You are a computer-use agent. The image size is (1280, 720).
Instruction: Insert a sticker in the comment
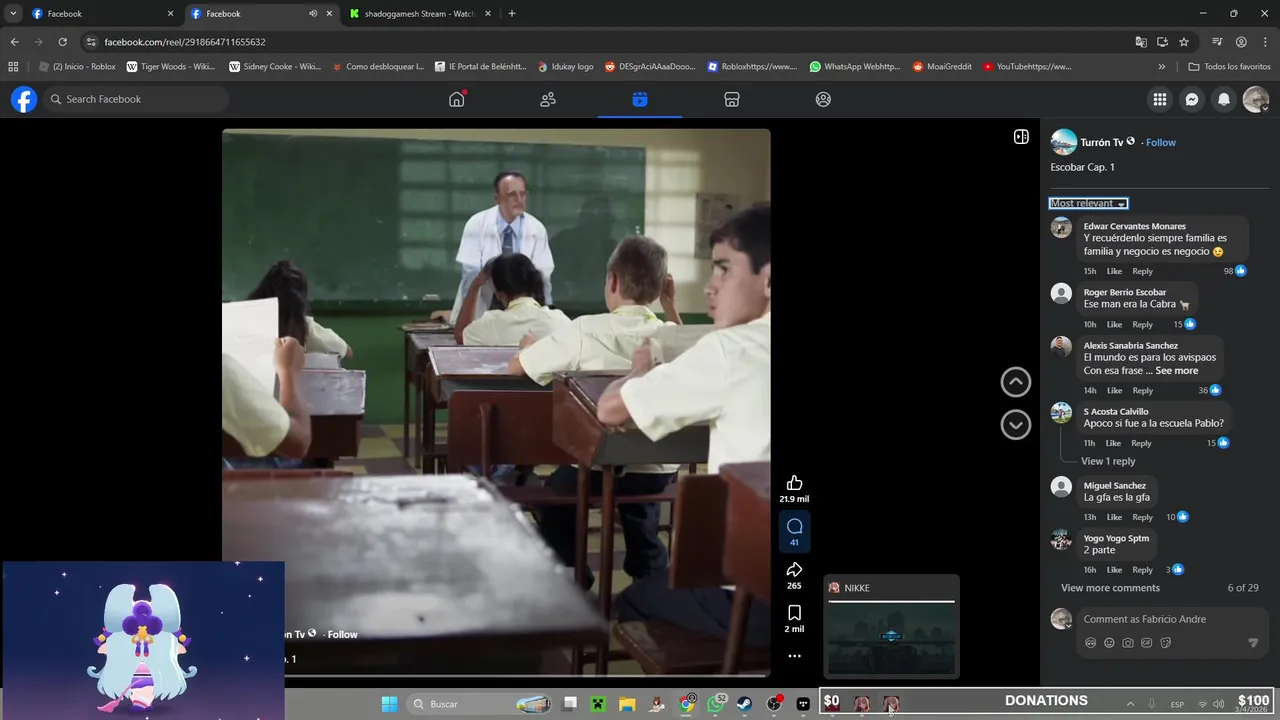pyautogui.click(x=1166, y=643)
